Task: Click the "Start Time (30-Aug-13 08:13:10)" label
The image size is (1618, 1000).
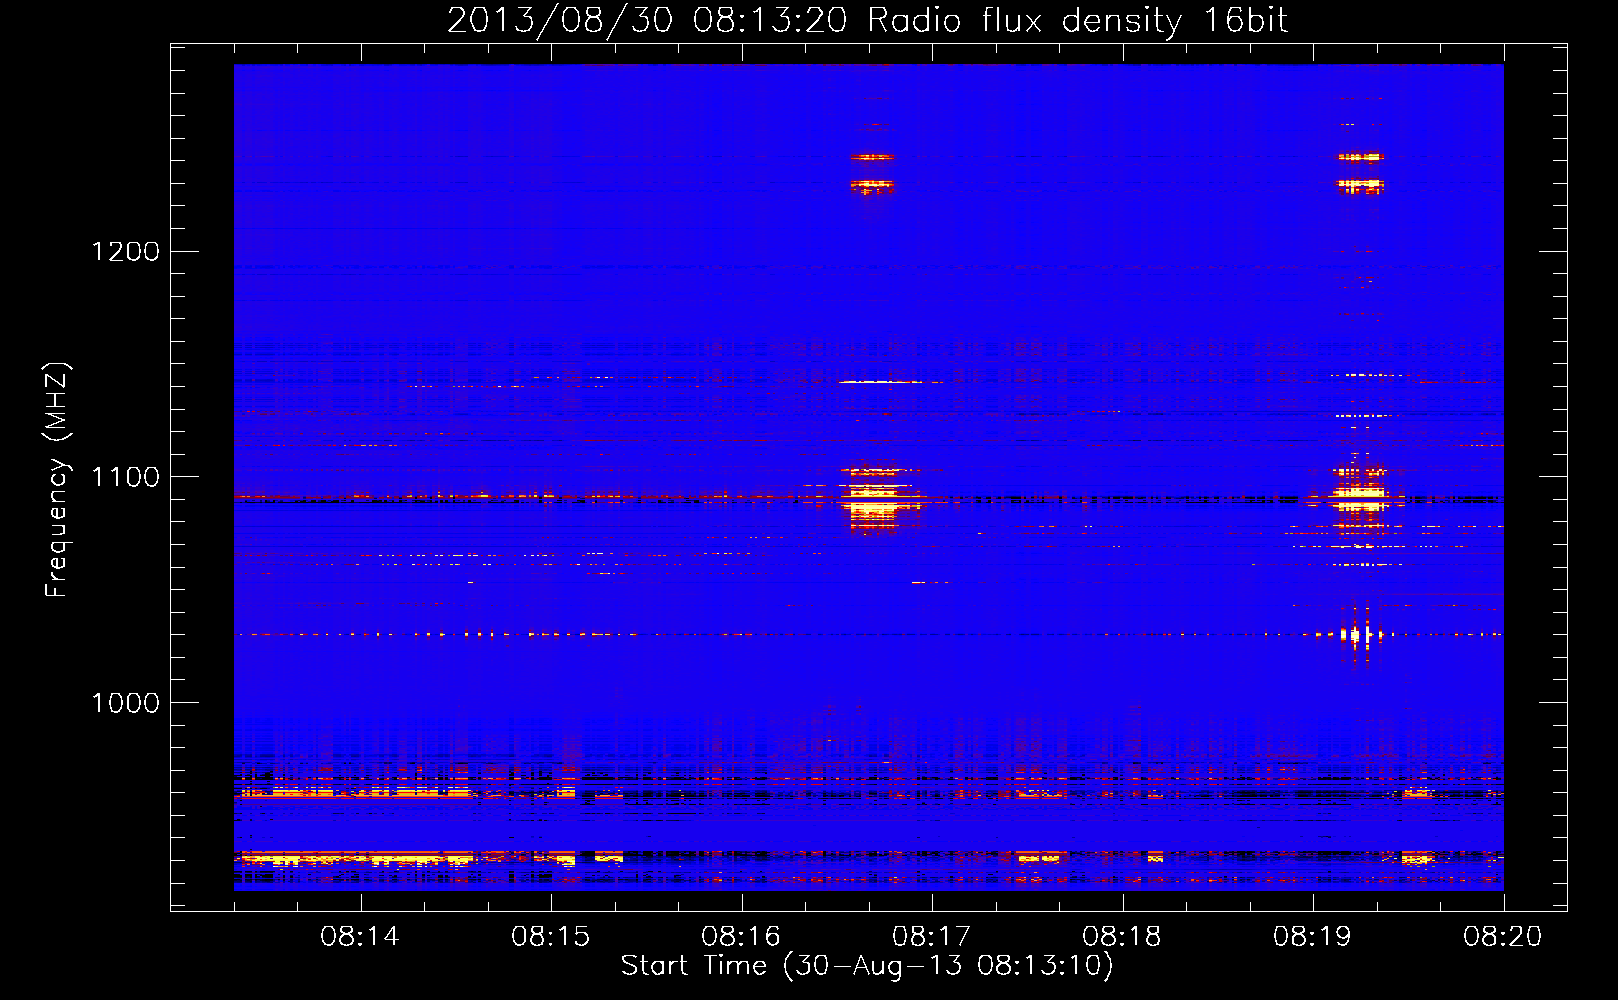Action: pyautogui.click(x=867, y=966)
